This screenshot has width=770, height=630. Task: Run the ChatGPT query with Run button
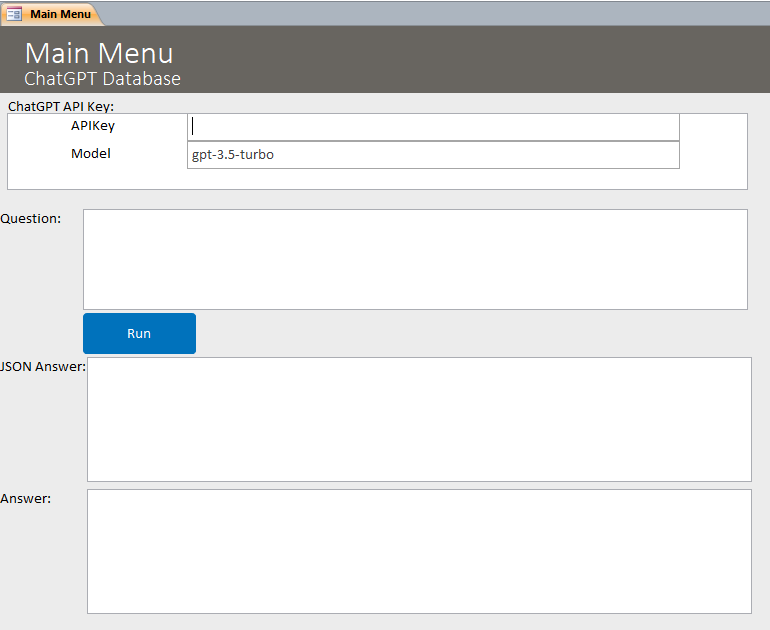click(139, 333)
